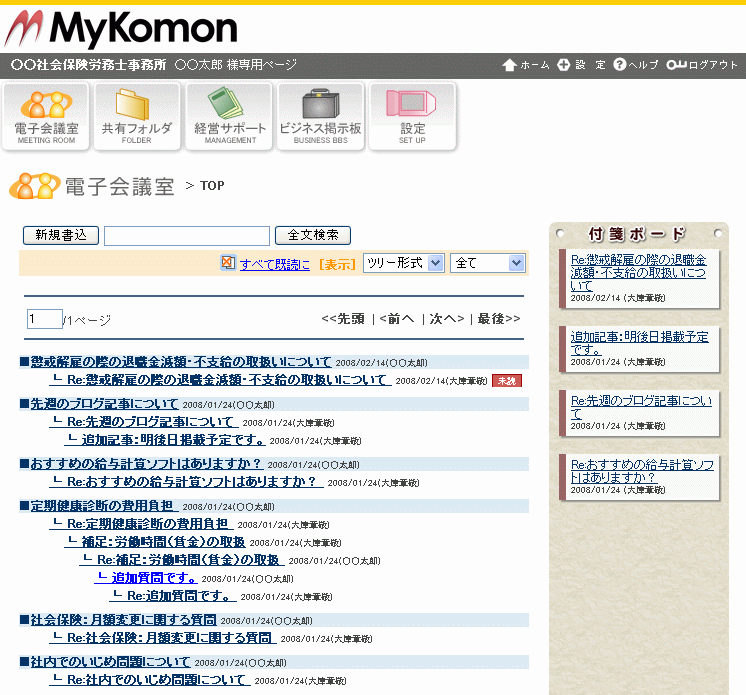Open the 経営サポート management icon
Viewport: 746px width, 695px height.
click(x=230, y=116)
